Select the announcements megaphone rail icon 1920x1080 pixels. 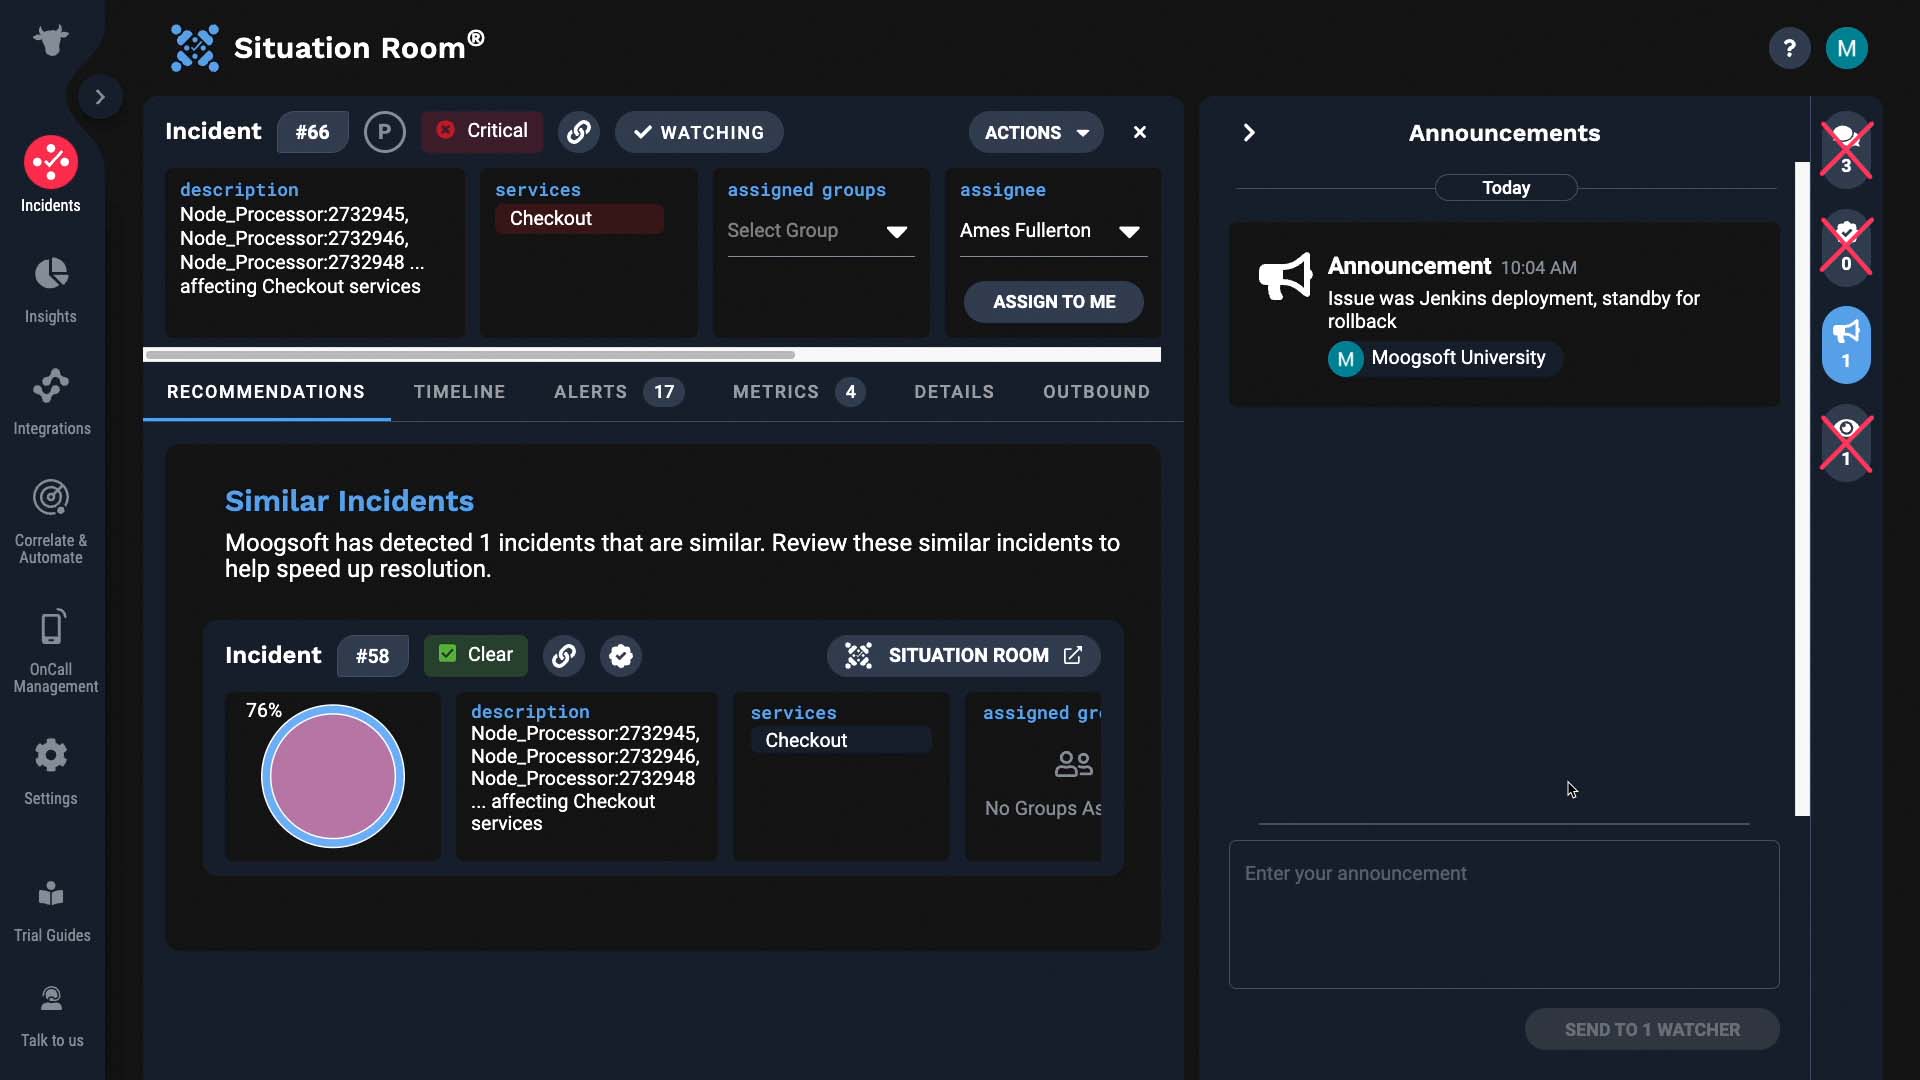tap(1846, 344)
